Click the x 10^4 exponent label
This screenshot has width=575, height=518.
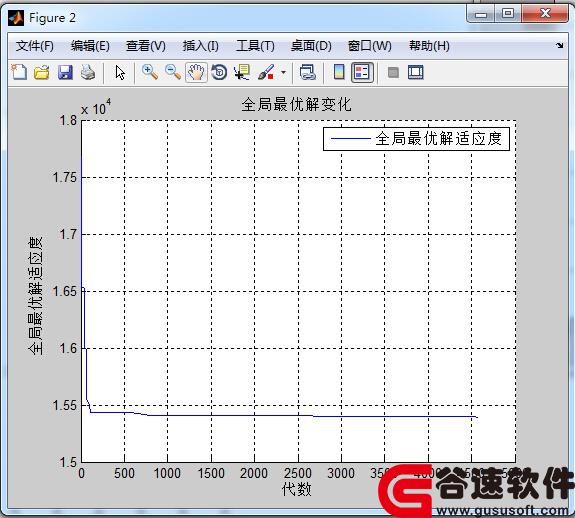pos(96,107)
